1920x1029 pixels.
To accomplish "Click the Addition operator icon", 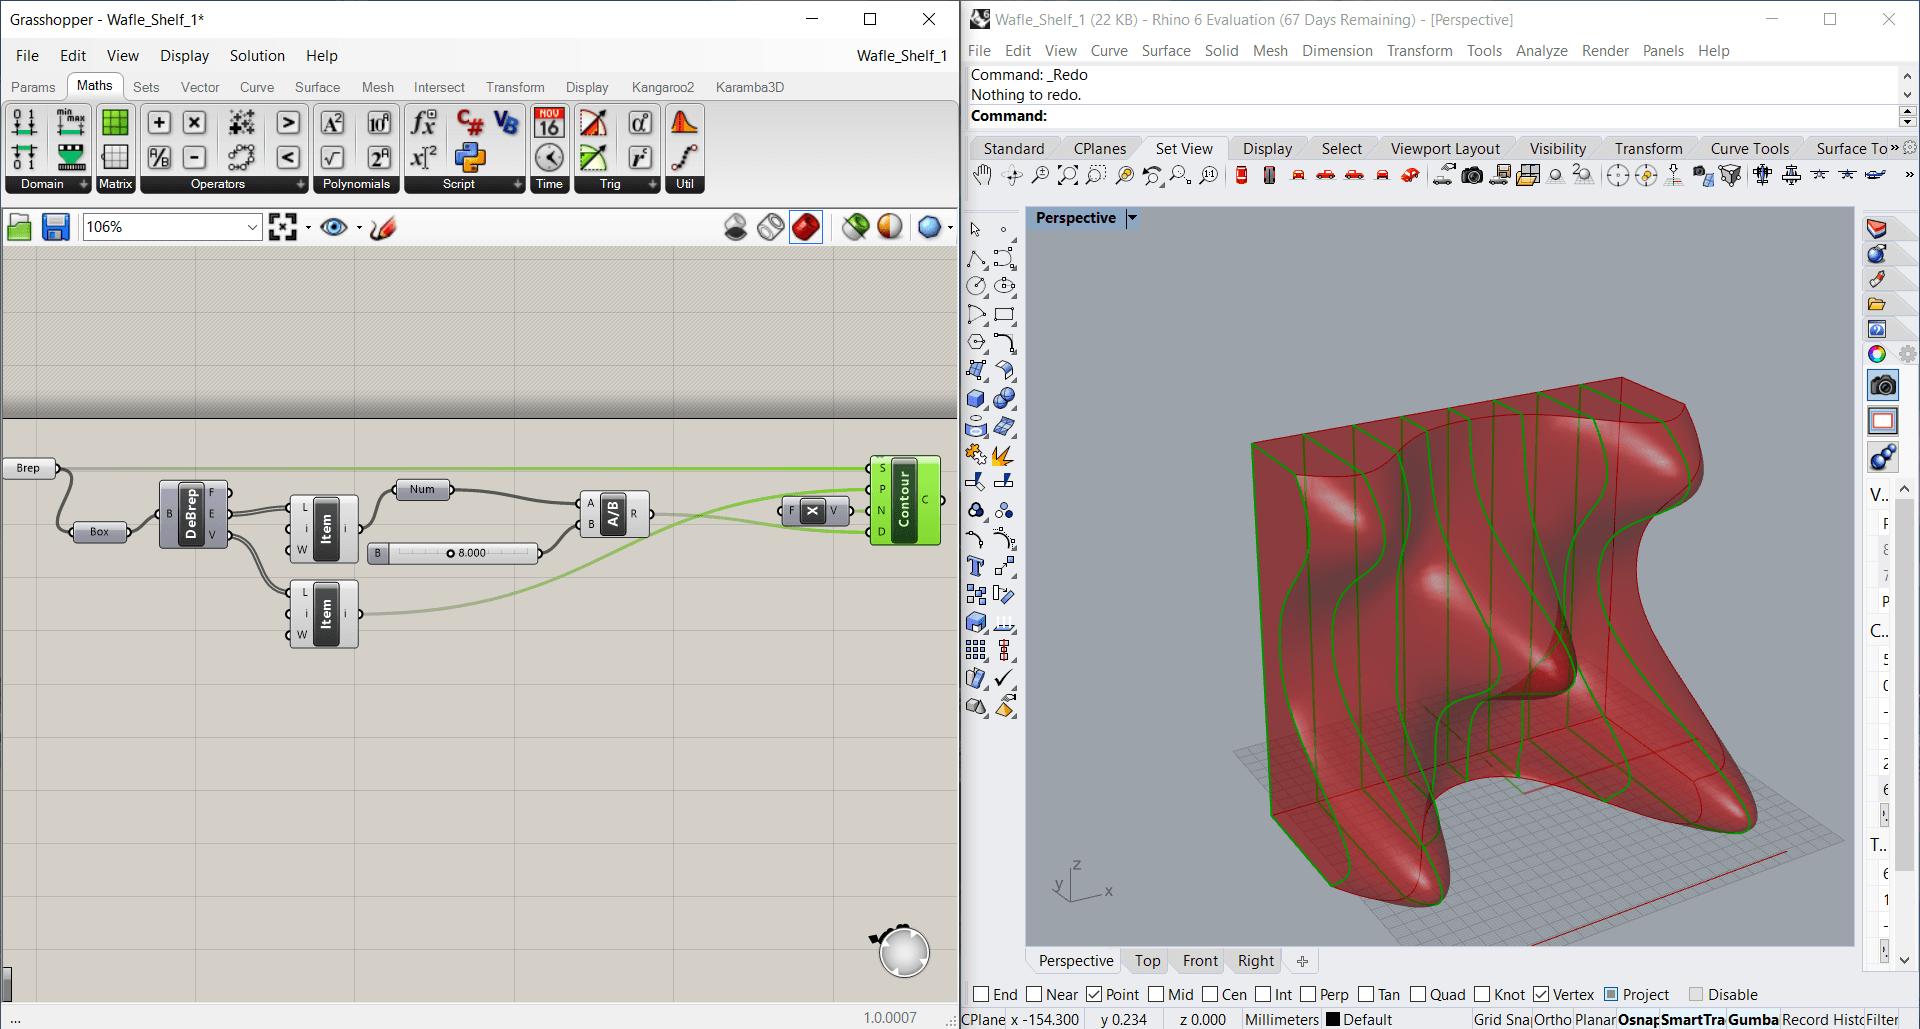I will click(x=159, y=122).
